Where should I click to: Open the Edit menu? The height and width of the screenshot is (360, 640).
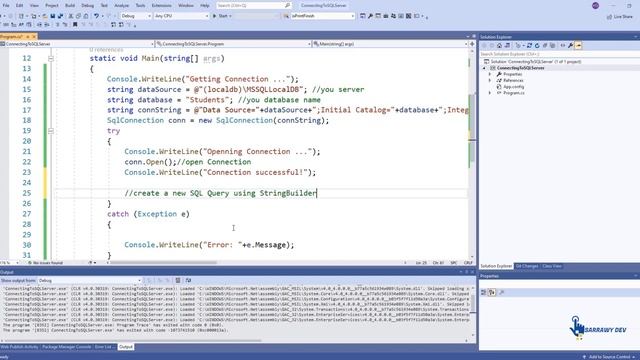(x=19, y=5)
